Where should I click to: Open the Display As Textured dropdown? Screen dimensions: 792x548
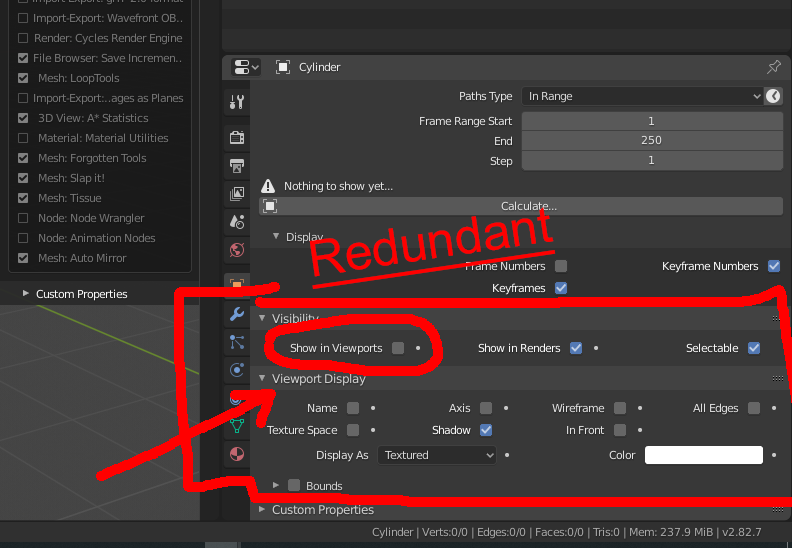pos(437,455)
